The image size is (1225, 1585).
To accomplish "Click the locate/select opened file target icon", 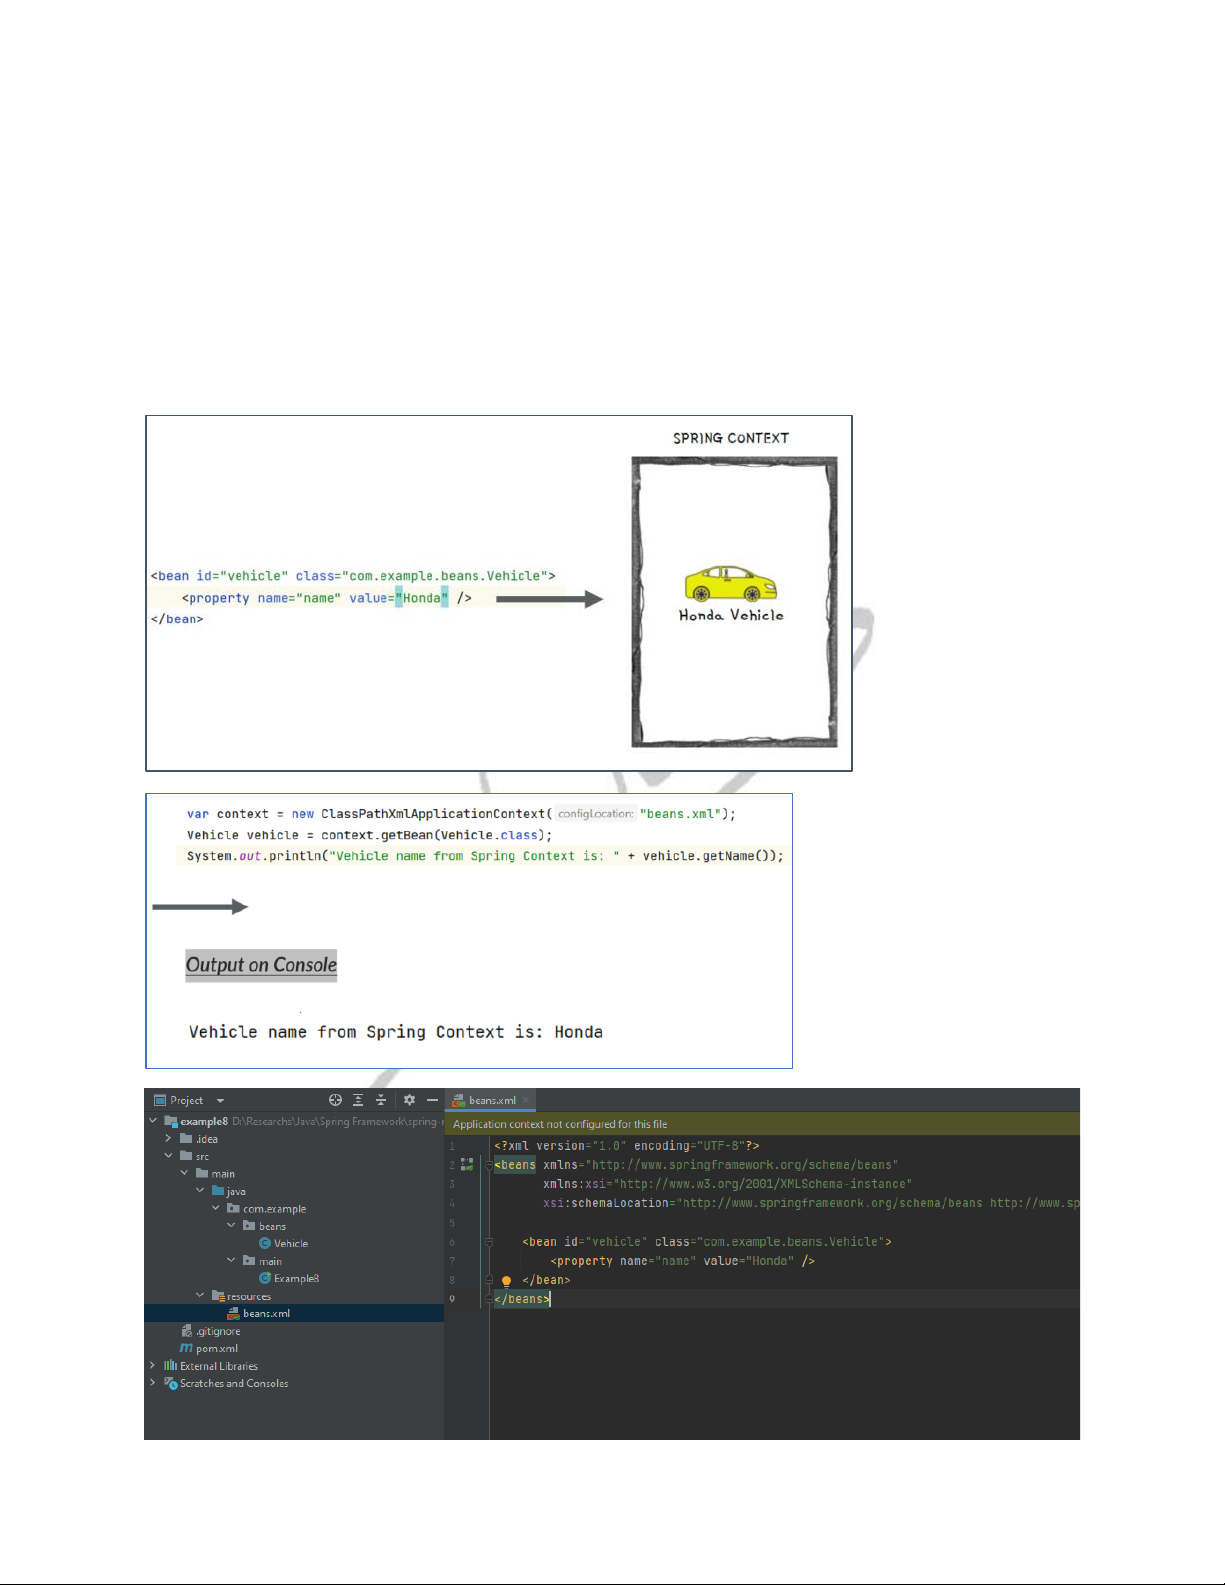I will tap(335, 1100).
